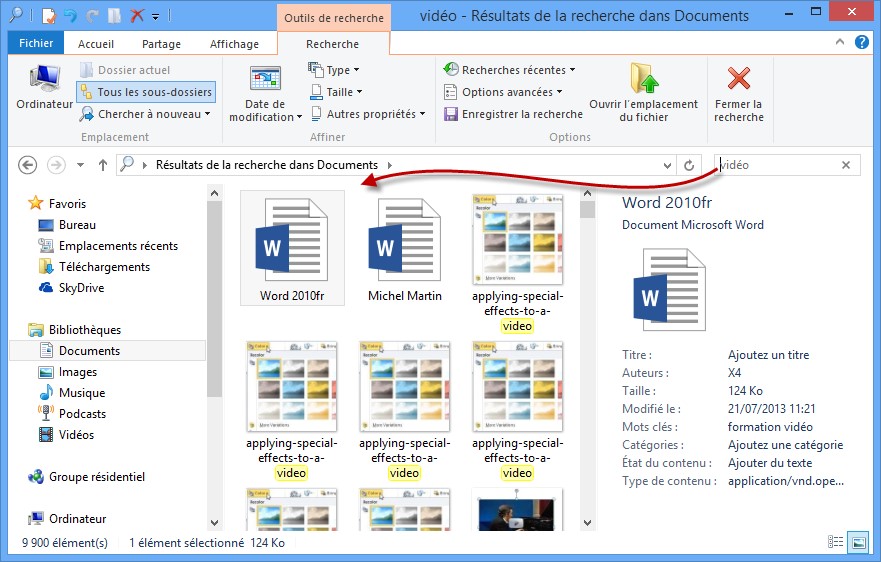Open the Date de modification filter
881x562 pixels.
click(x=264, y=95)
